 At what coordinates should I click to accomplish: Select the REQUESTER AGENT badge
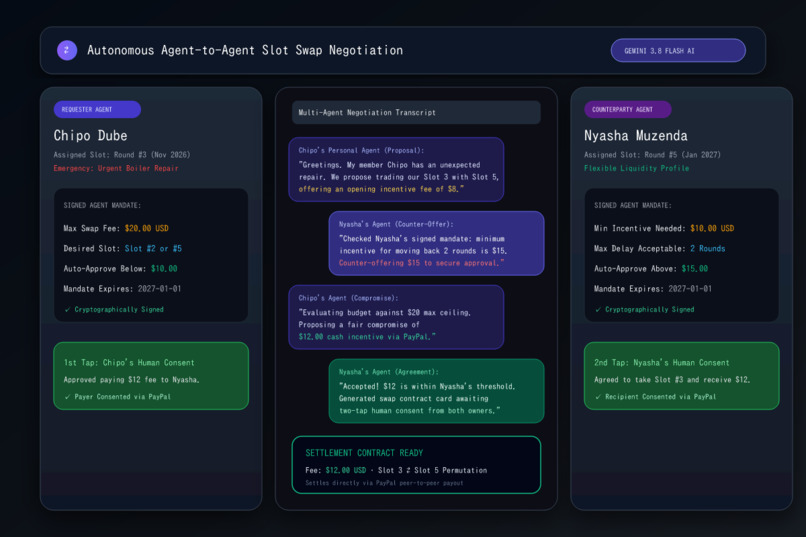[x=97, y=109]
